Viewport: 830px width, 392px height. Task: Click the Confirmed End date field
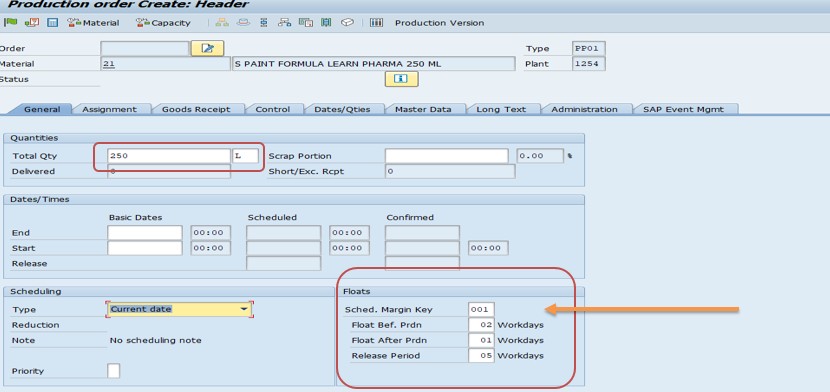pos(422,233)
